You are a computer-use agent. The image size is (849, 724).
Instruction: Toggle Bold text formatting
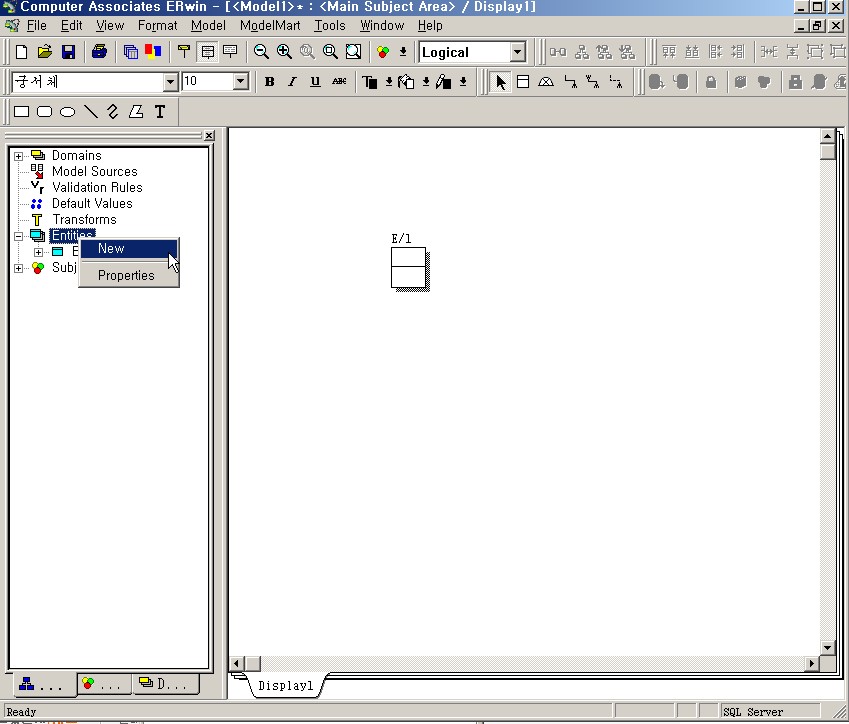(x=269, y=82)
